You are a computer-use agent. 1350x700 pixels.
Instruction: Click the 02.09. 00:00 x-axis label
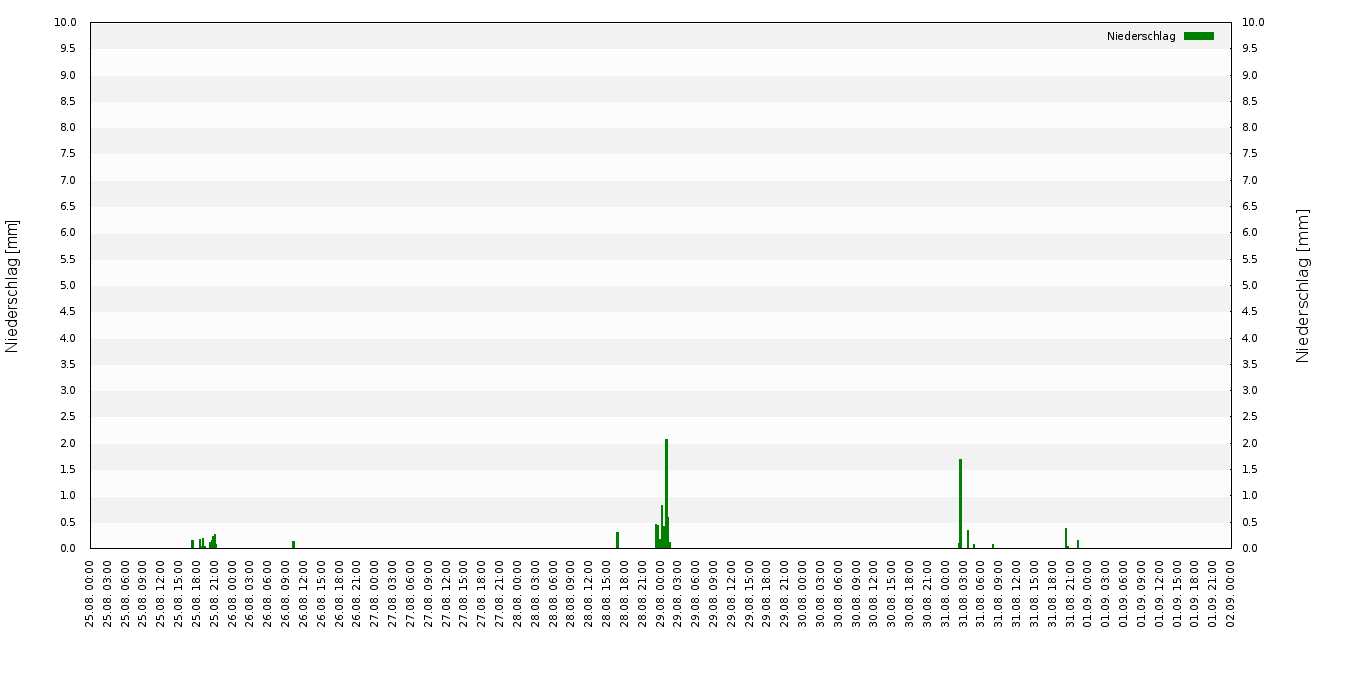[1231, 594]
